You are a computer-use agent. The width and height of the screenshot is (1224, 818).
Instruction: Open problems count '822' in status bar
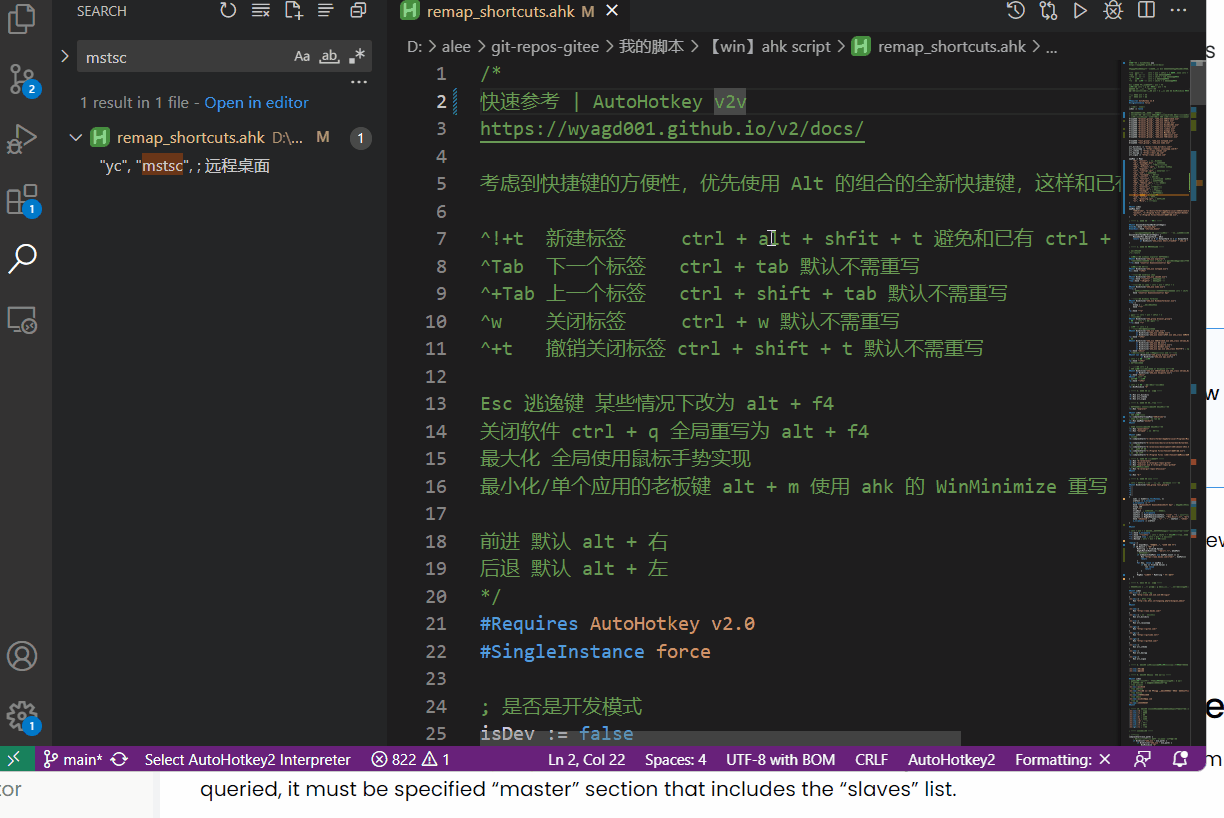[x=410, y=759]
